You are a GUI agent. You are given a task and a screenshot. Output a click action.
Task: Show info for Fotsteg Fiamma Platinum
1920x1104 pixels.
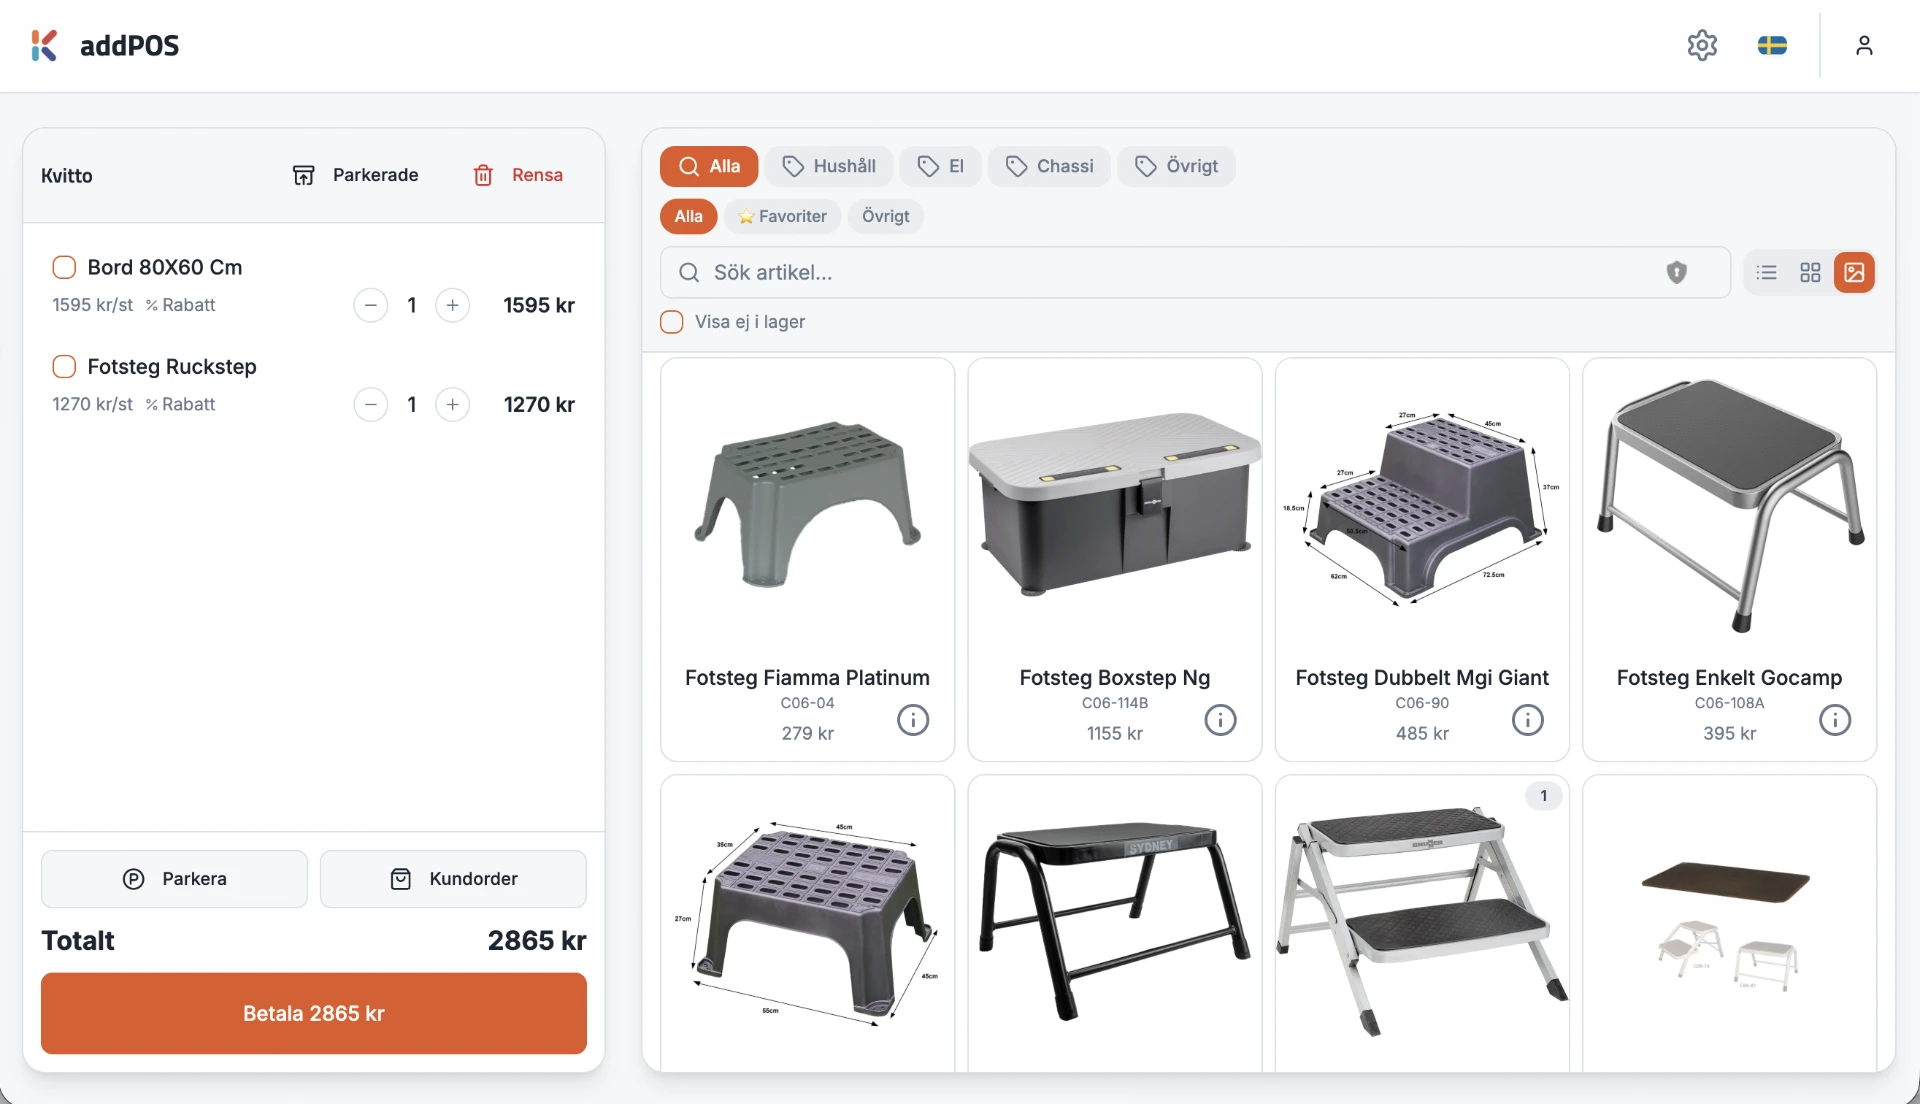click(x=913, y=719)
